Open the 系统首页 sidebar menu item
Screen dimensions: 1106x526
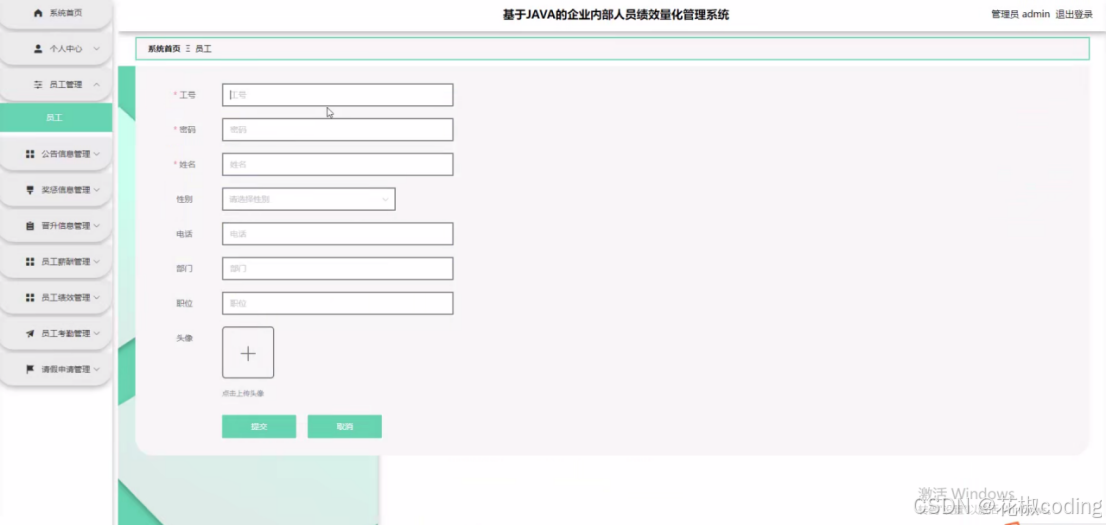coord(56,14)
